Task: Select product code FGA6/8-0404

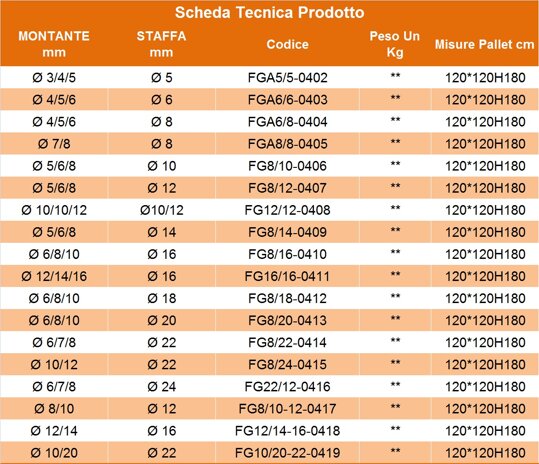Action: click(x=287, y=122)
